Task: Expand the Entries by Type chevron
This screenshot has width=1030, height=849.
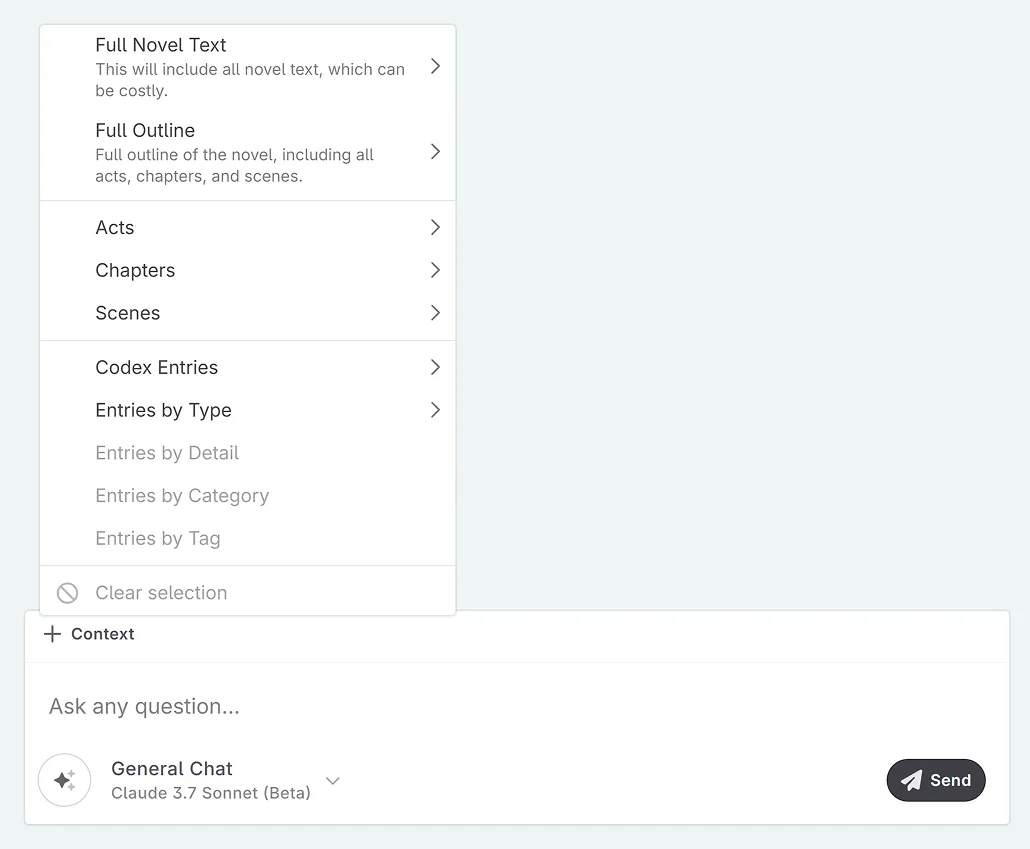Action: [x=435, y=410]
